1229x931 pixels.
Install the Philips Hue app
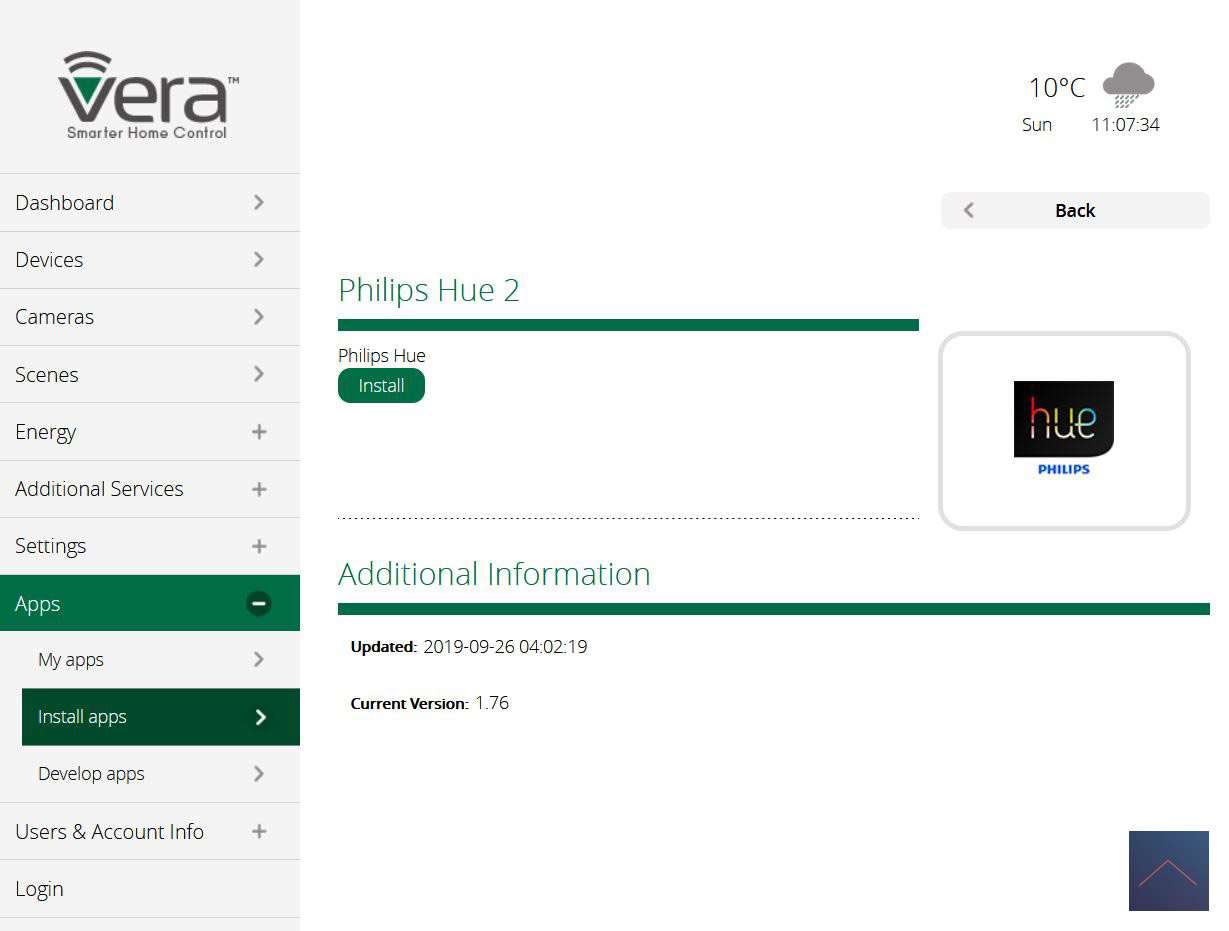click(381, 386)
